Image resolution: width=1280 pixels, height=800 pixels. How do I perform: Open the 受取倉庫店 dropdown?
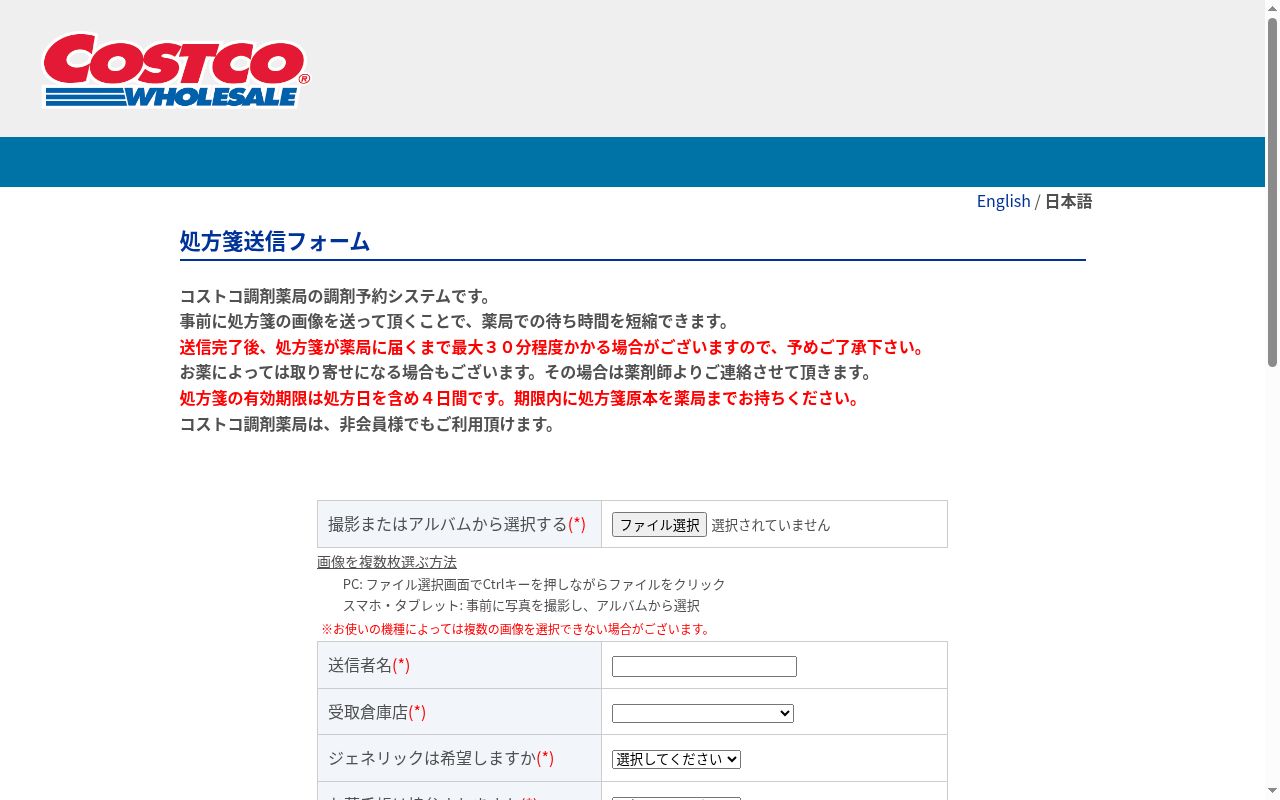click(x=703, y=713)
